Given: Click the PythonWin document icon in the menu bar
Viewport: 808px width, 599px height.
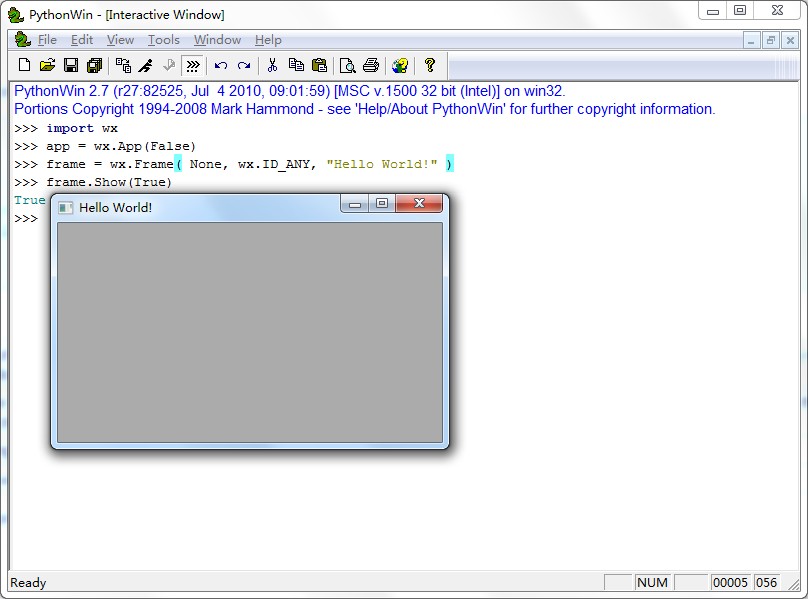Looking at the screenshot, I should pos(23,40).
